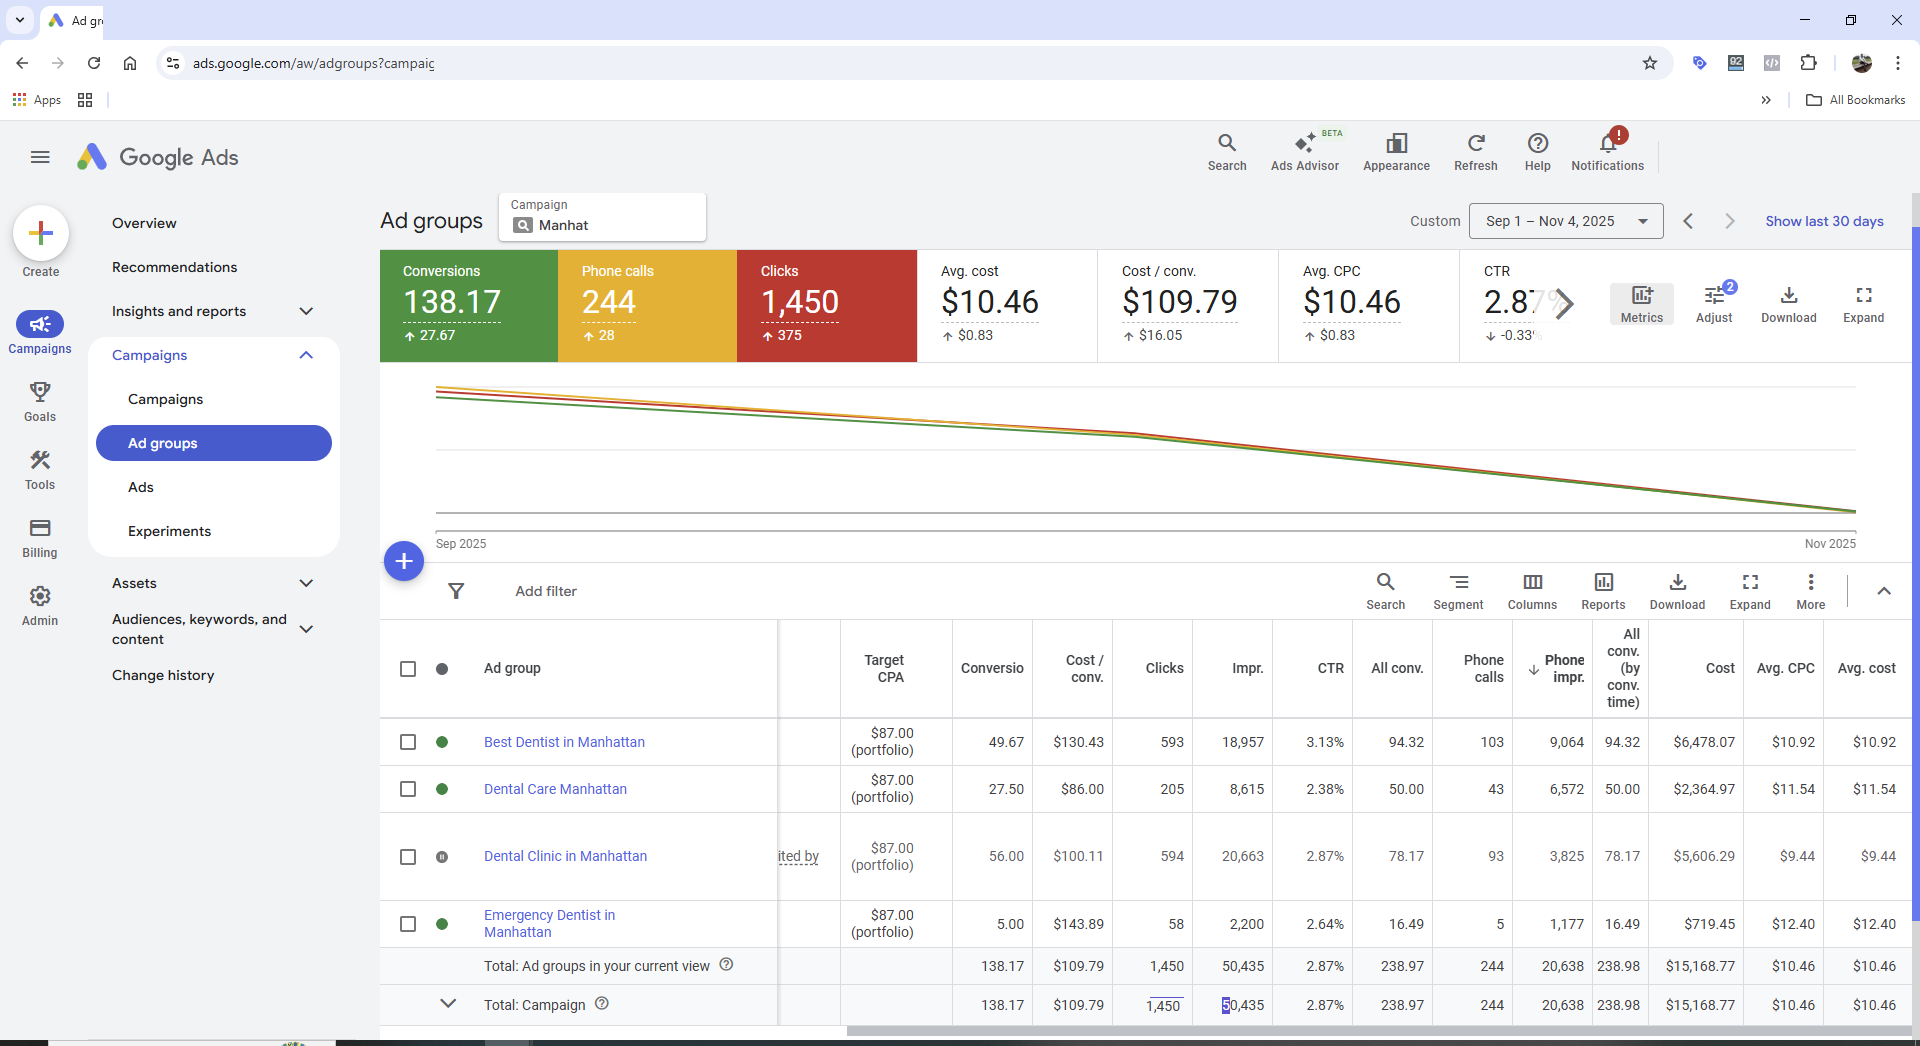Select the green Conversions metric tile
Screen dimensions: 1920x1046
tap(469, 306)
